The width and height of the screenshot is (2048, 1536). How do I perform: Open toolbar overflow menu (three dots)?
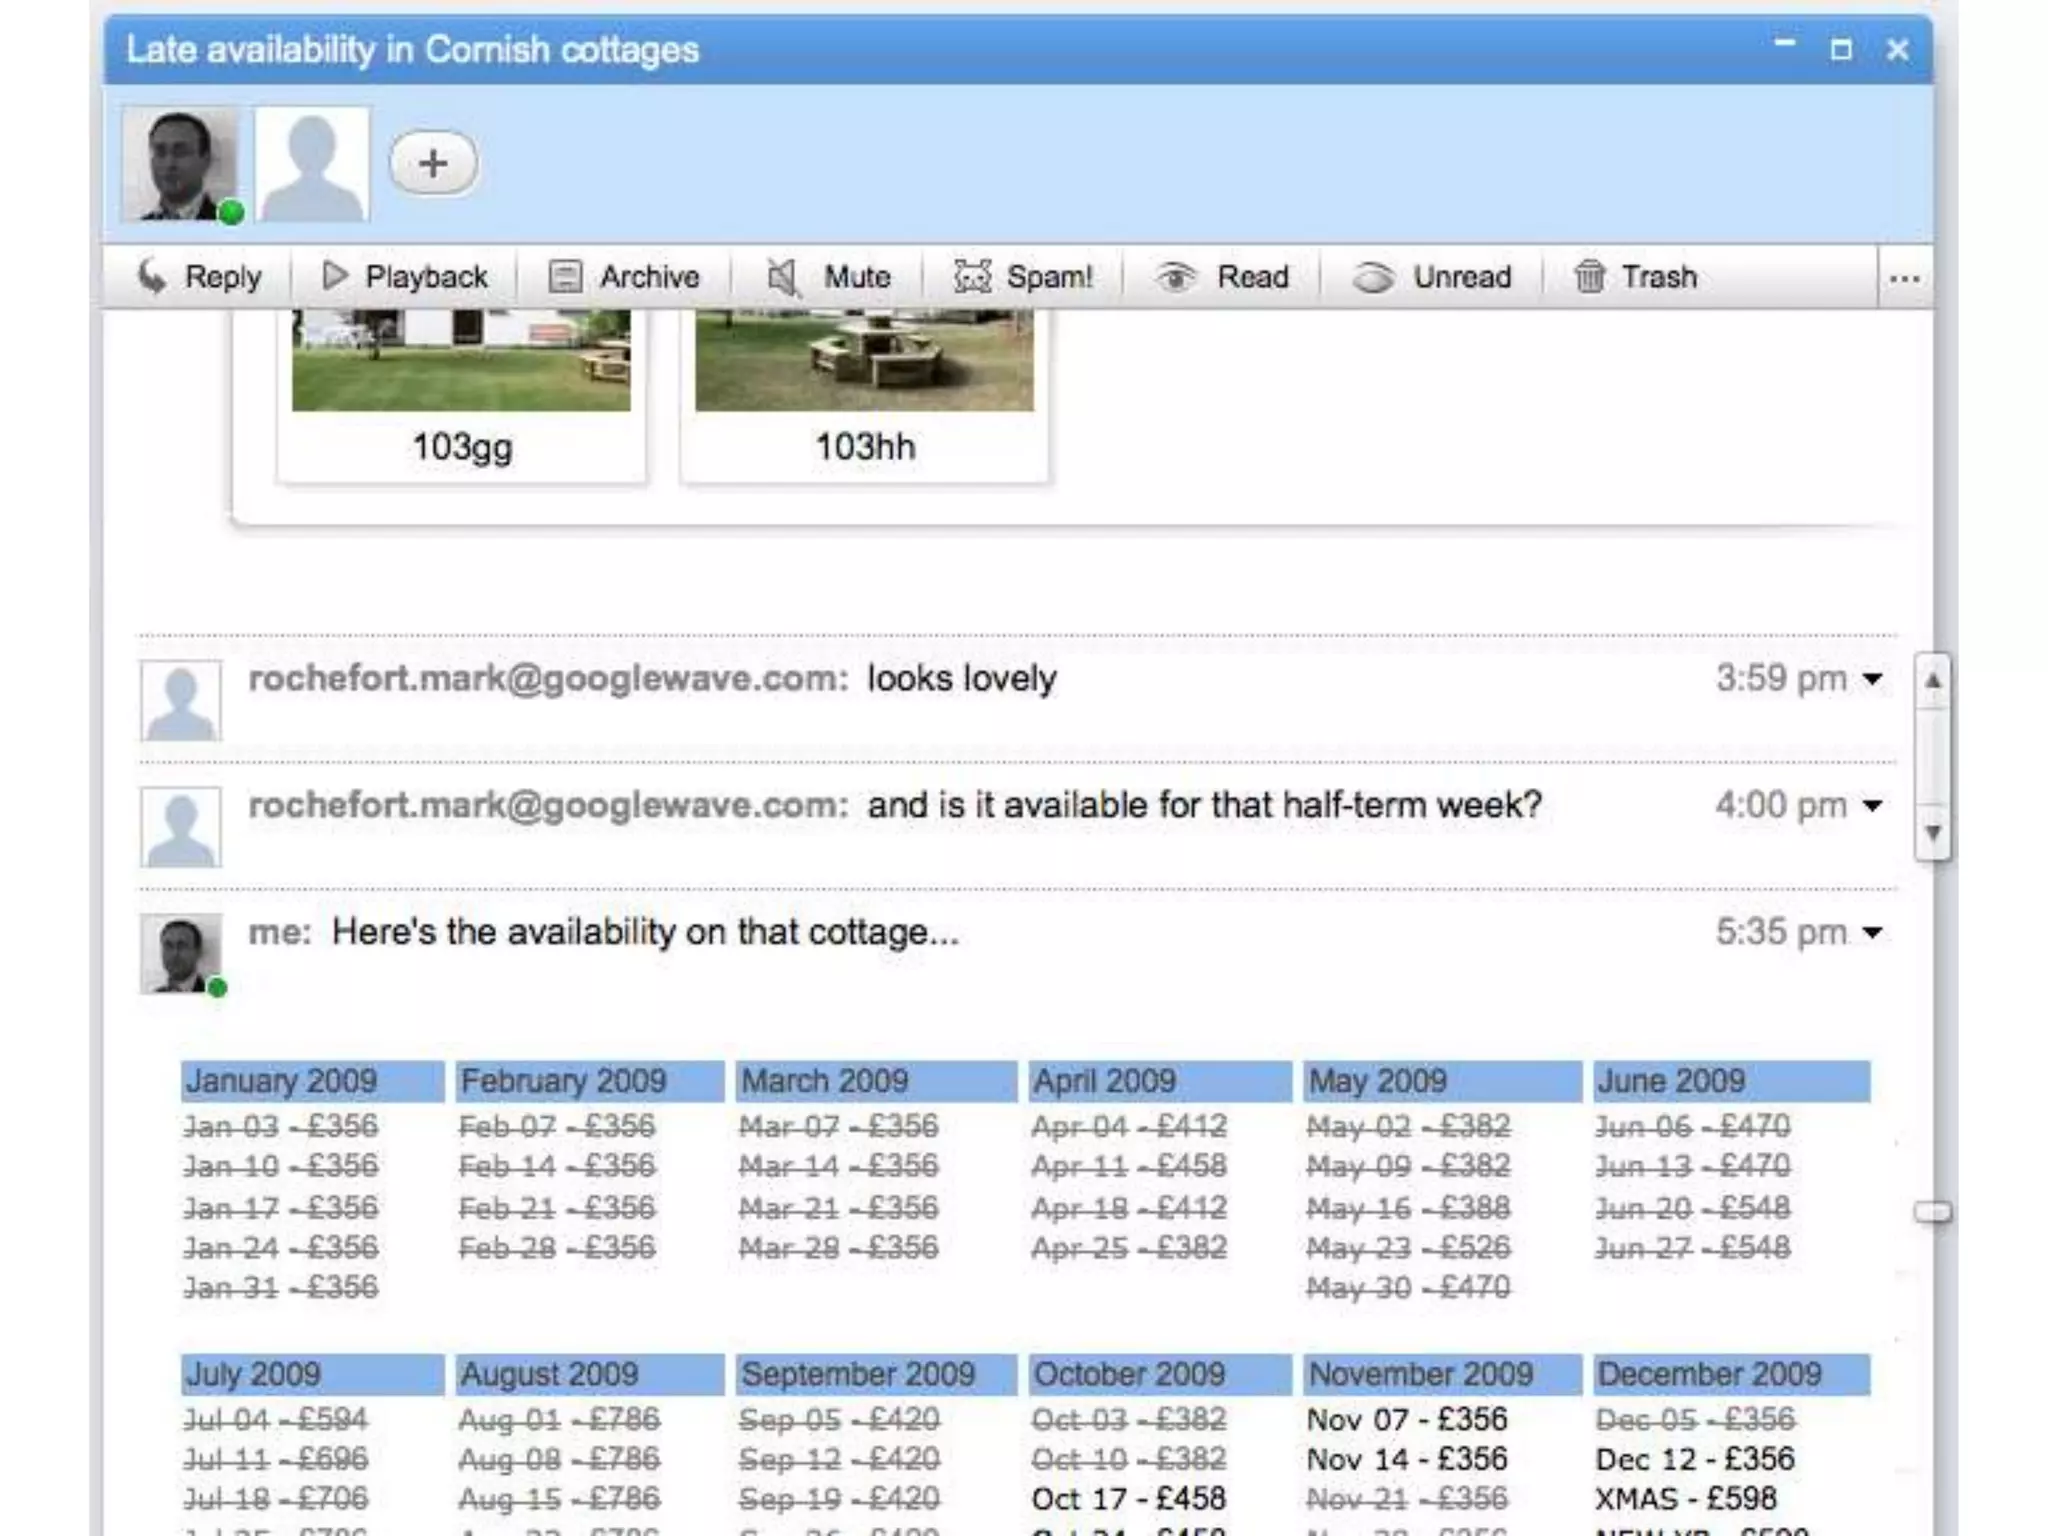click(1904, 279)
